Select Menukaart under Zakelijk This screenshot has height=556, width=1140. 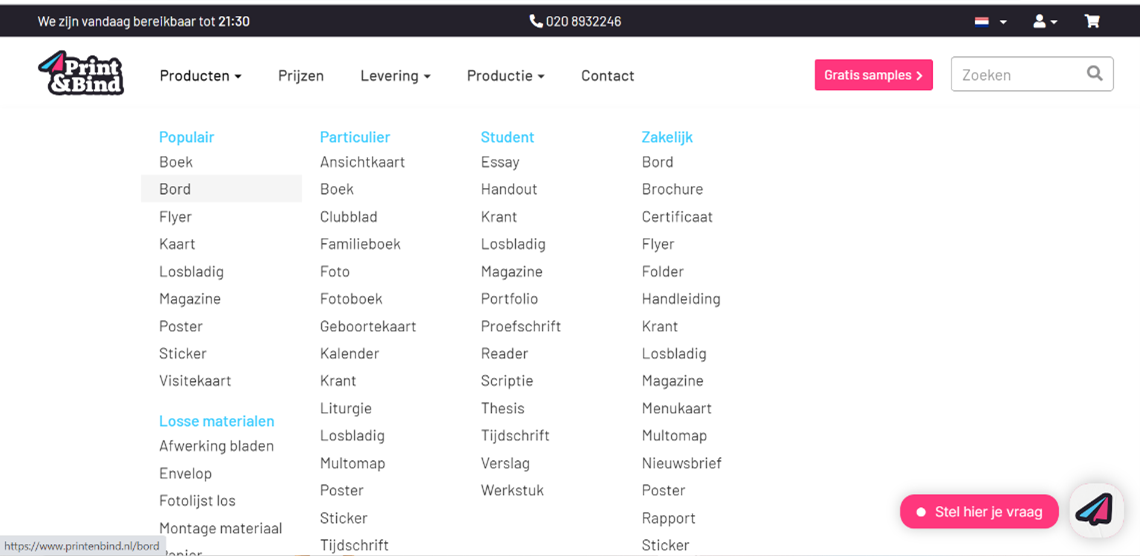[x=676, y=408]
